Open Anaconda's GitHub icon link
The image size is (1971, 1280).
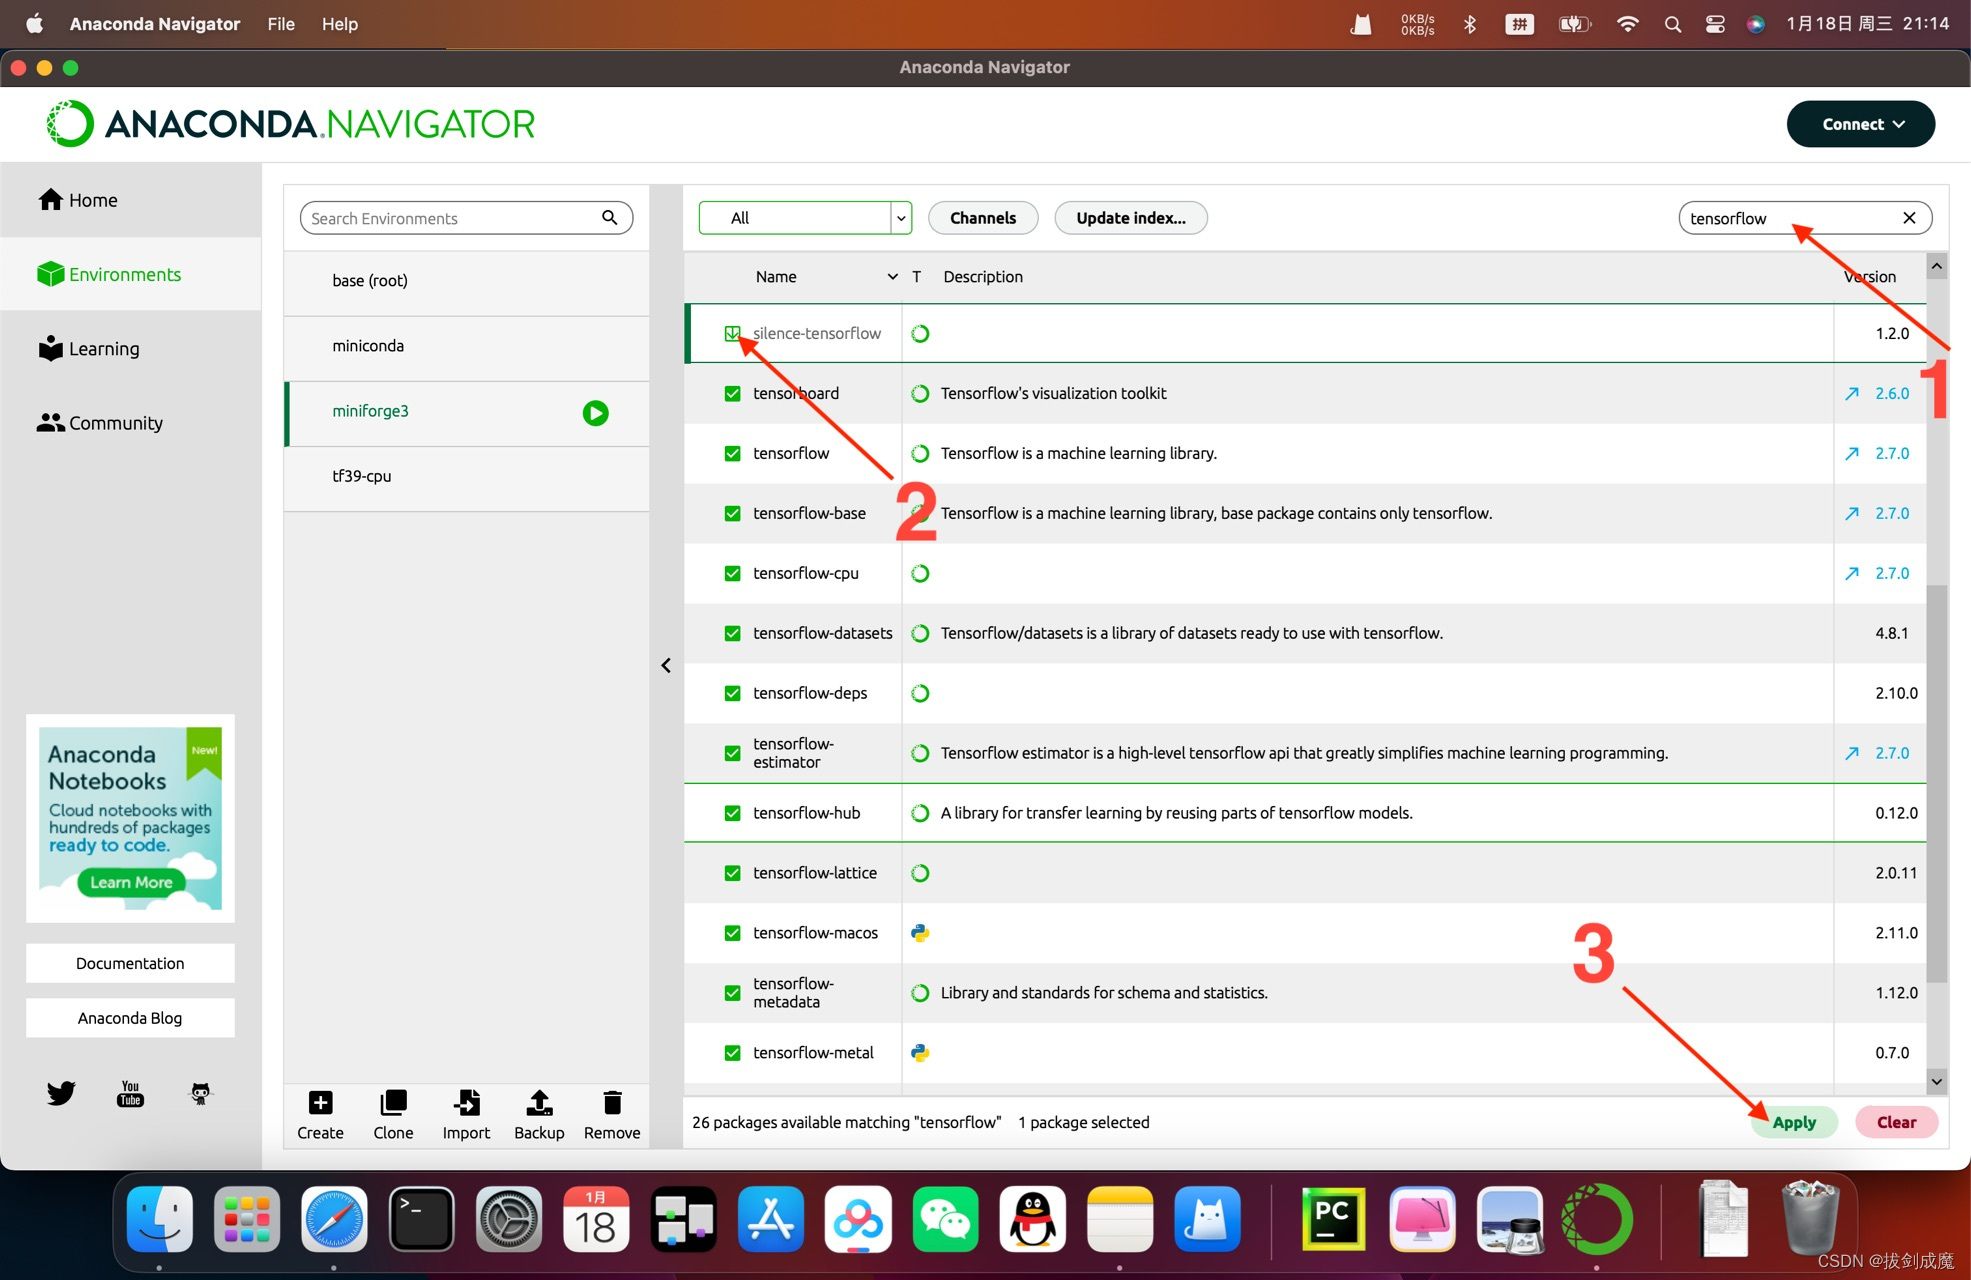point(200,1093)
